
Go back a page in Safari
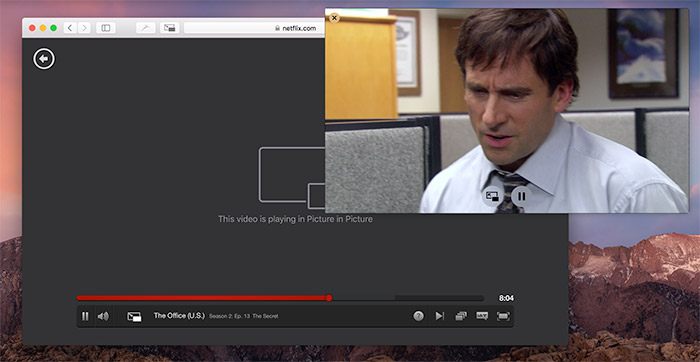[70, 28]
